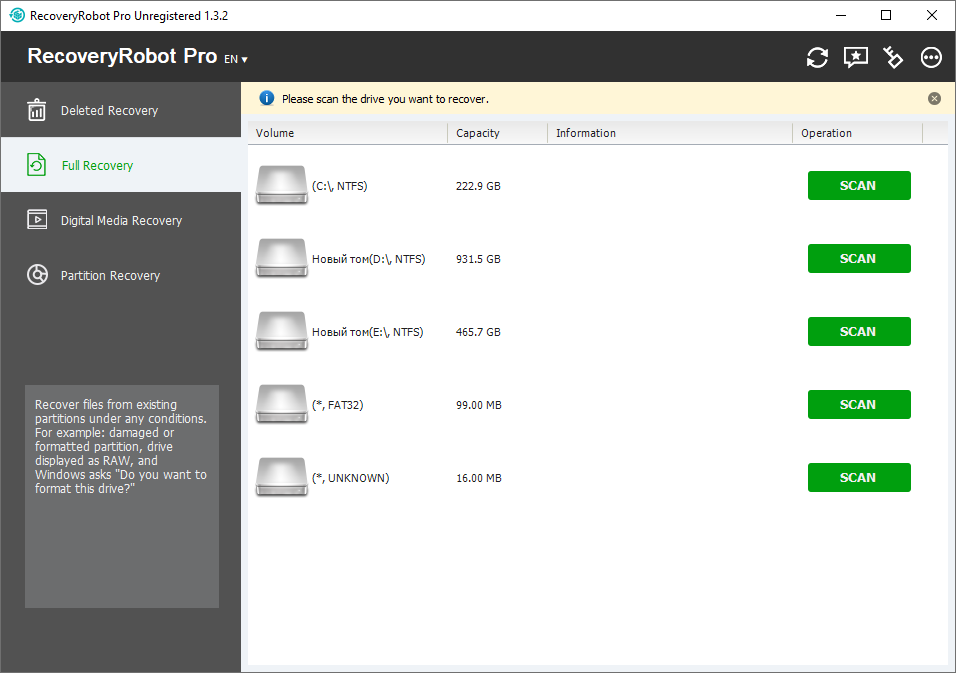Click the 99.00 MB capacity value
956x673 pixels.
[x=479, y=405]
